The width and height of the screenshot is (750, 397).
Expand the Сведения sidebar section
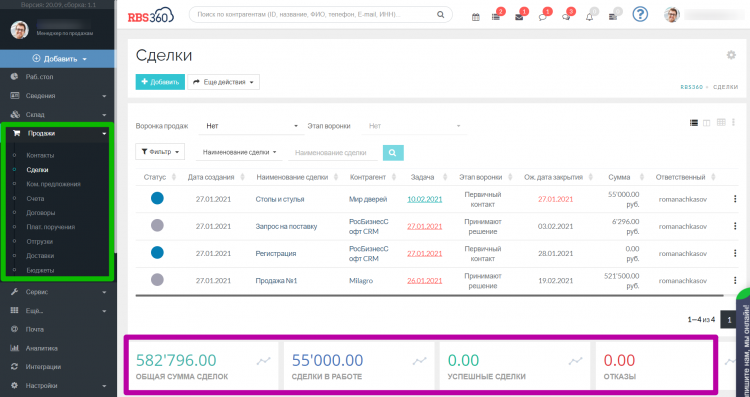(58, 96)
